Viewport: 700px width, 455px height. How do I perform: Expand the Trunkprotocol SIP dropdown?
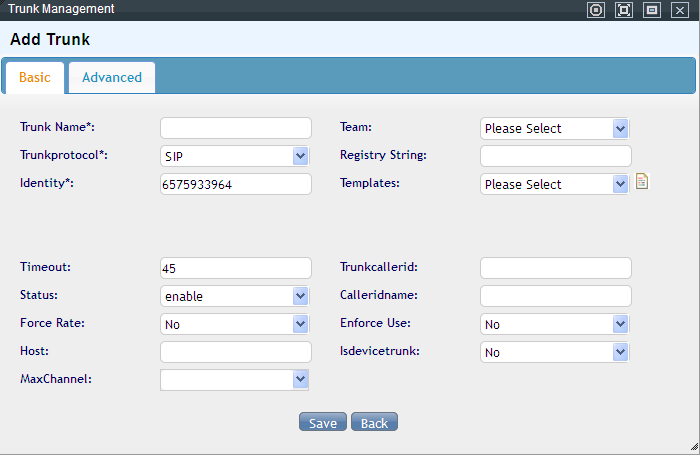point(235,156)
